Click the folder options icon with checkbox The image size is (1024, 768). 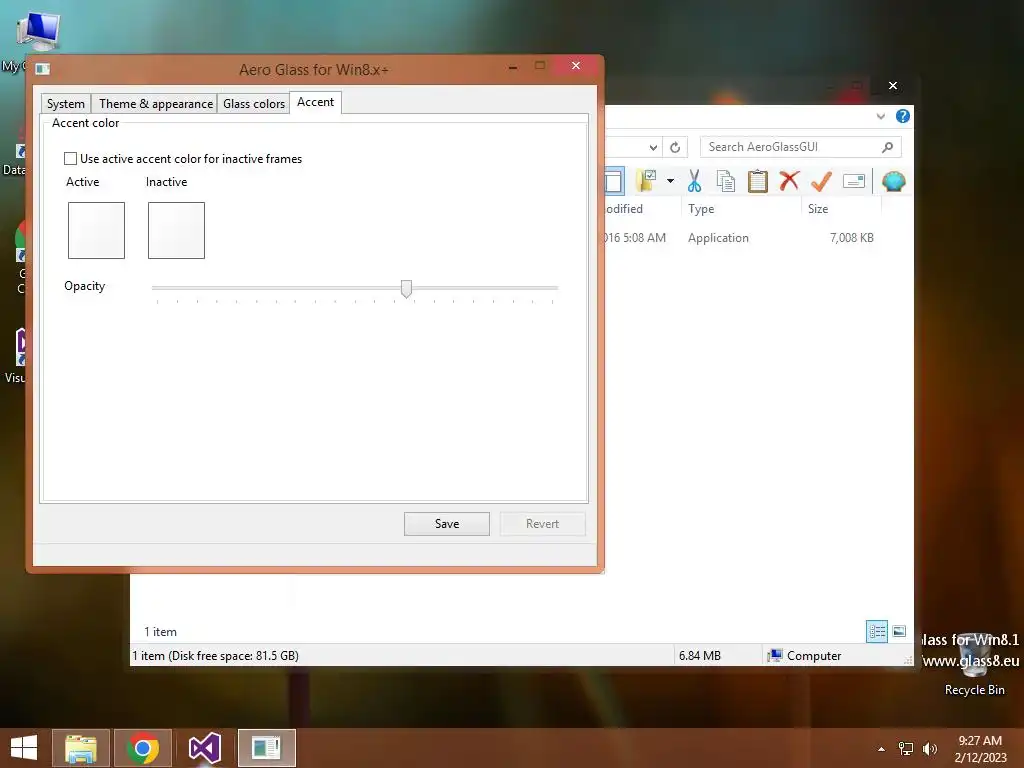(x=647, y=180)
